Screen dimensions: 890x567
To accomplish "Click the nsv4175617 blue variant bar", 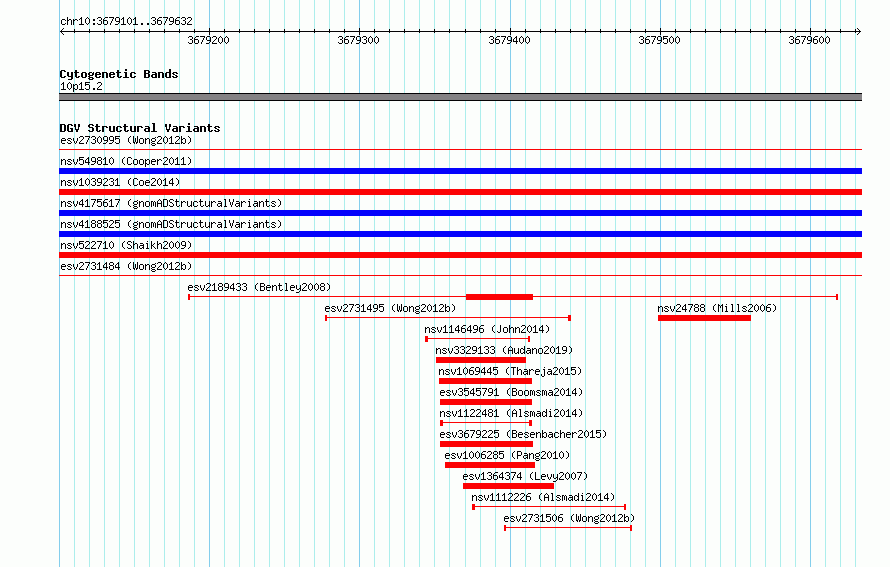I will click(460, 213).
